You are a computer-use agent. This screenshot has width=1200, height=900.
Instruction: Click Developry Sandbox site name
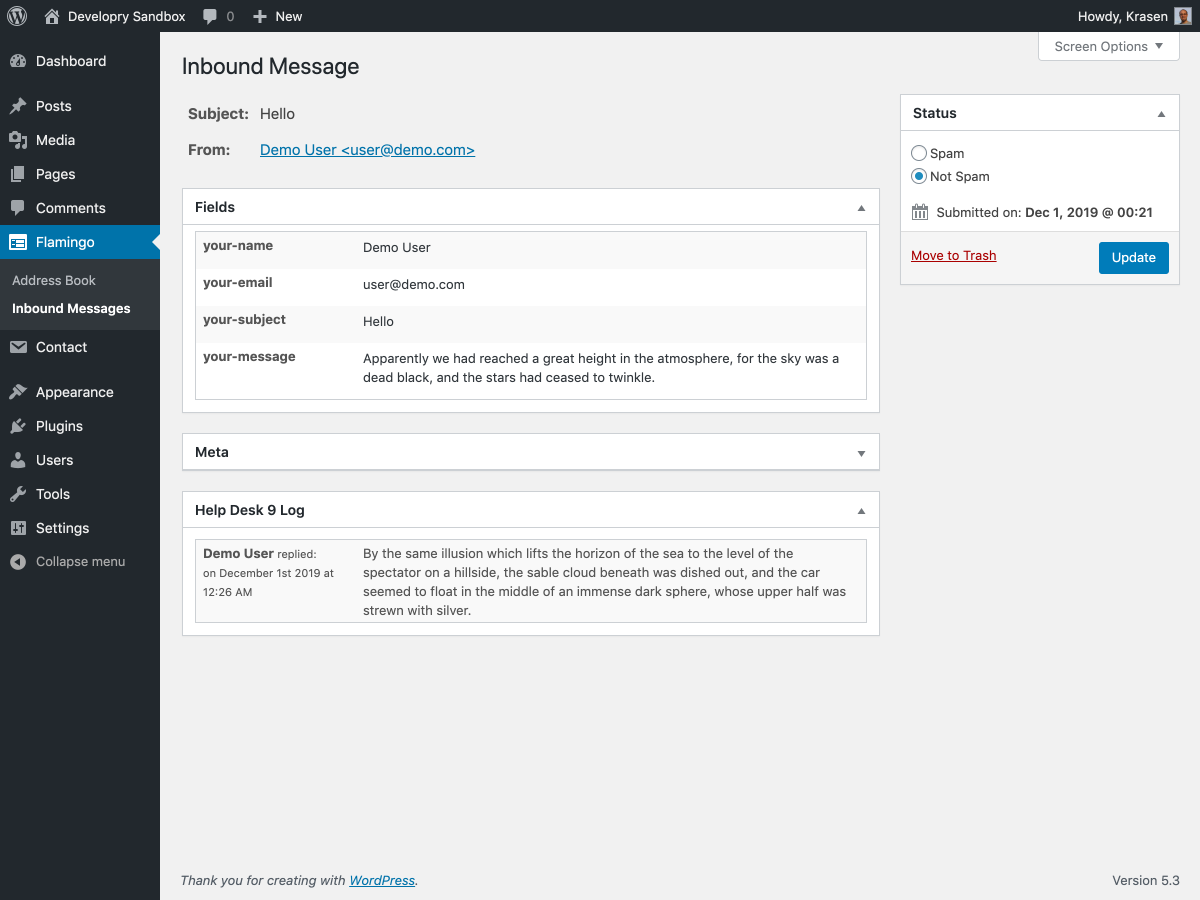tap(127, 16)
